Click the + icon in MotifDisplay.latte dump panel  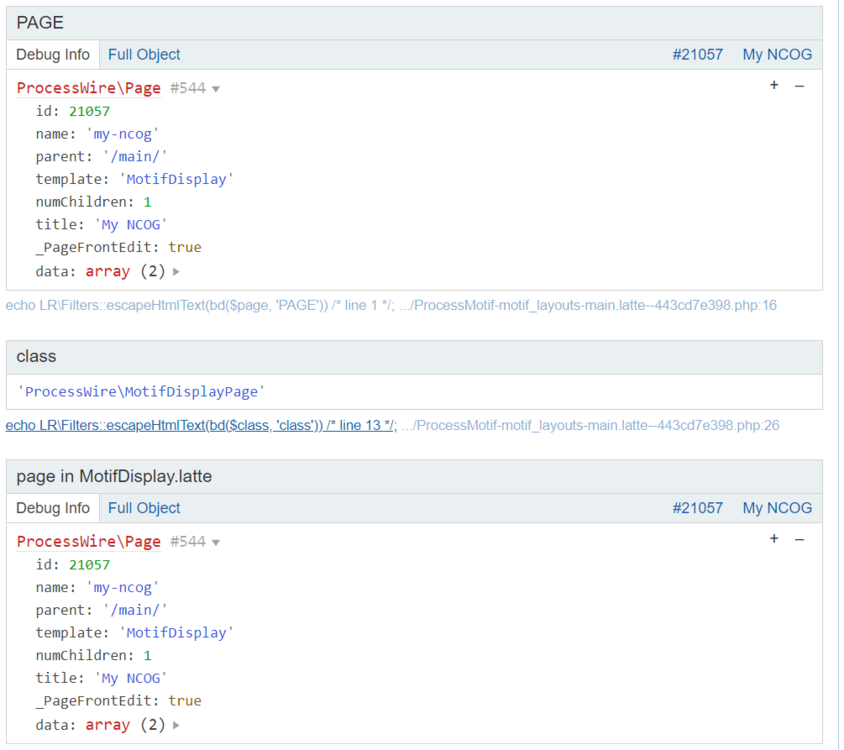(774, 539)
